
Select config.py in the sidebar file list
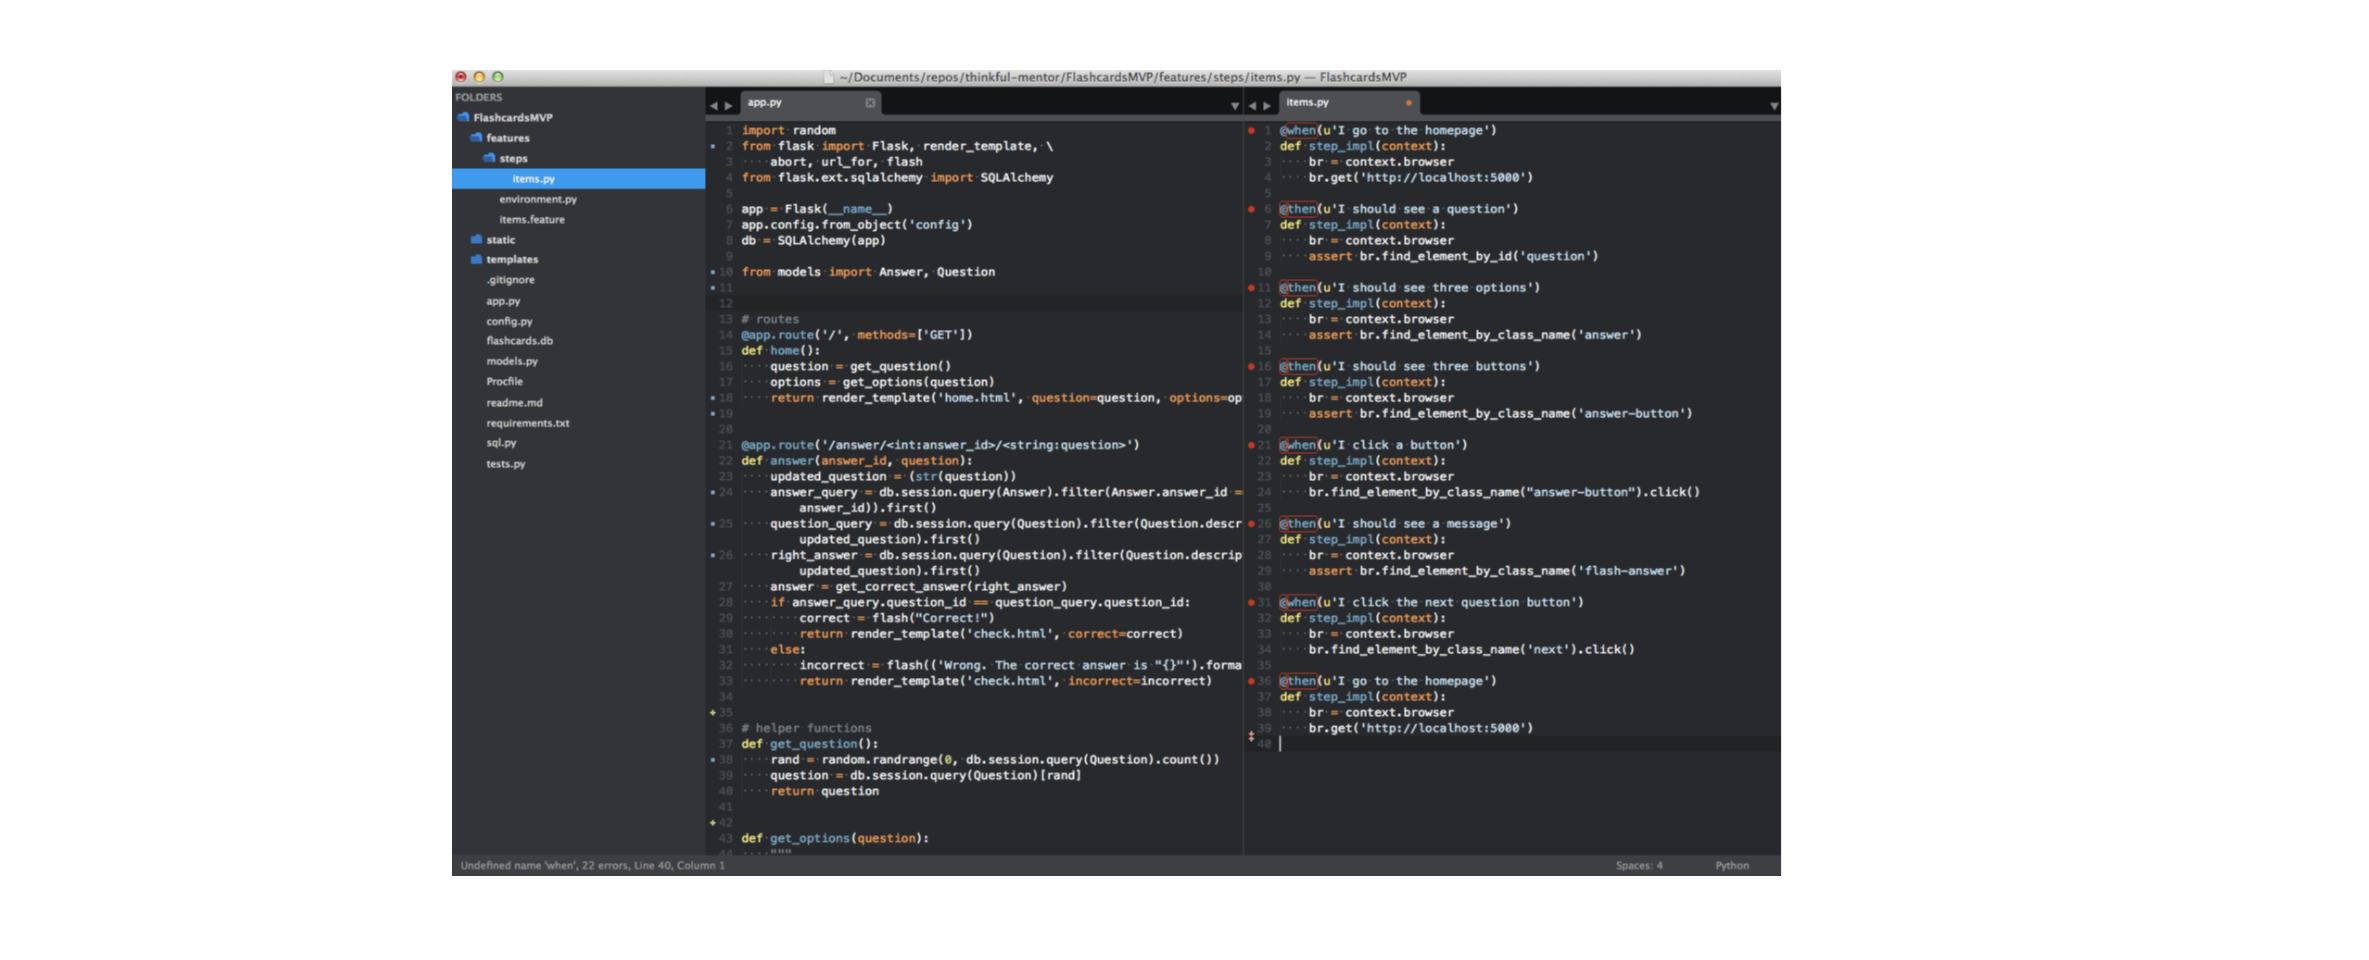tap(509, 321)
